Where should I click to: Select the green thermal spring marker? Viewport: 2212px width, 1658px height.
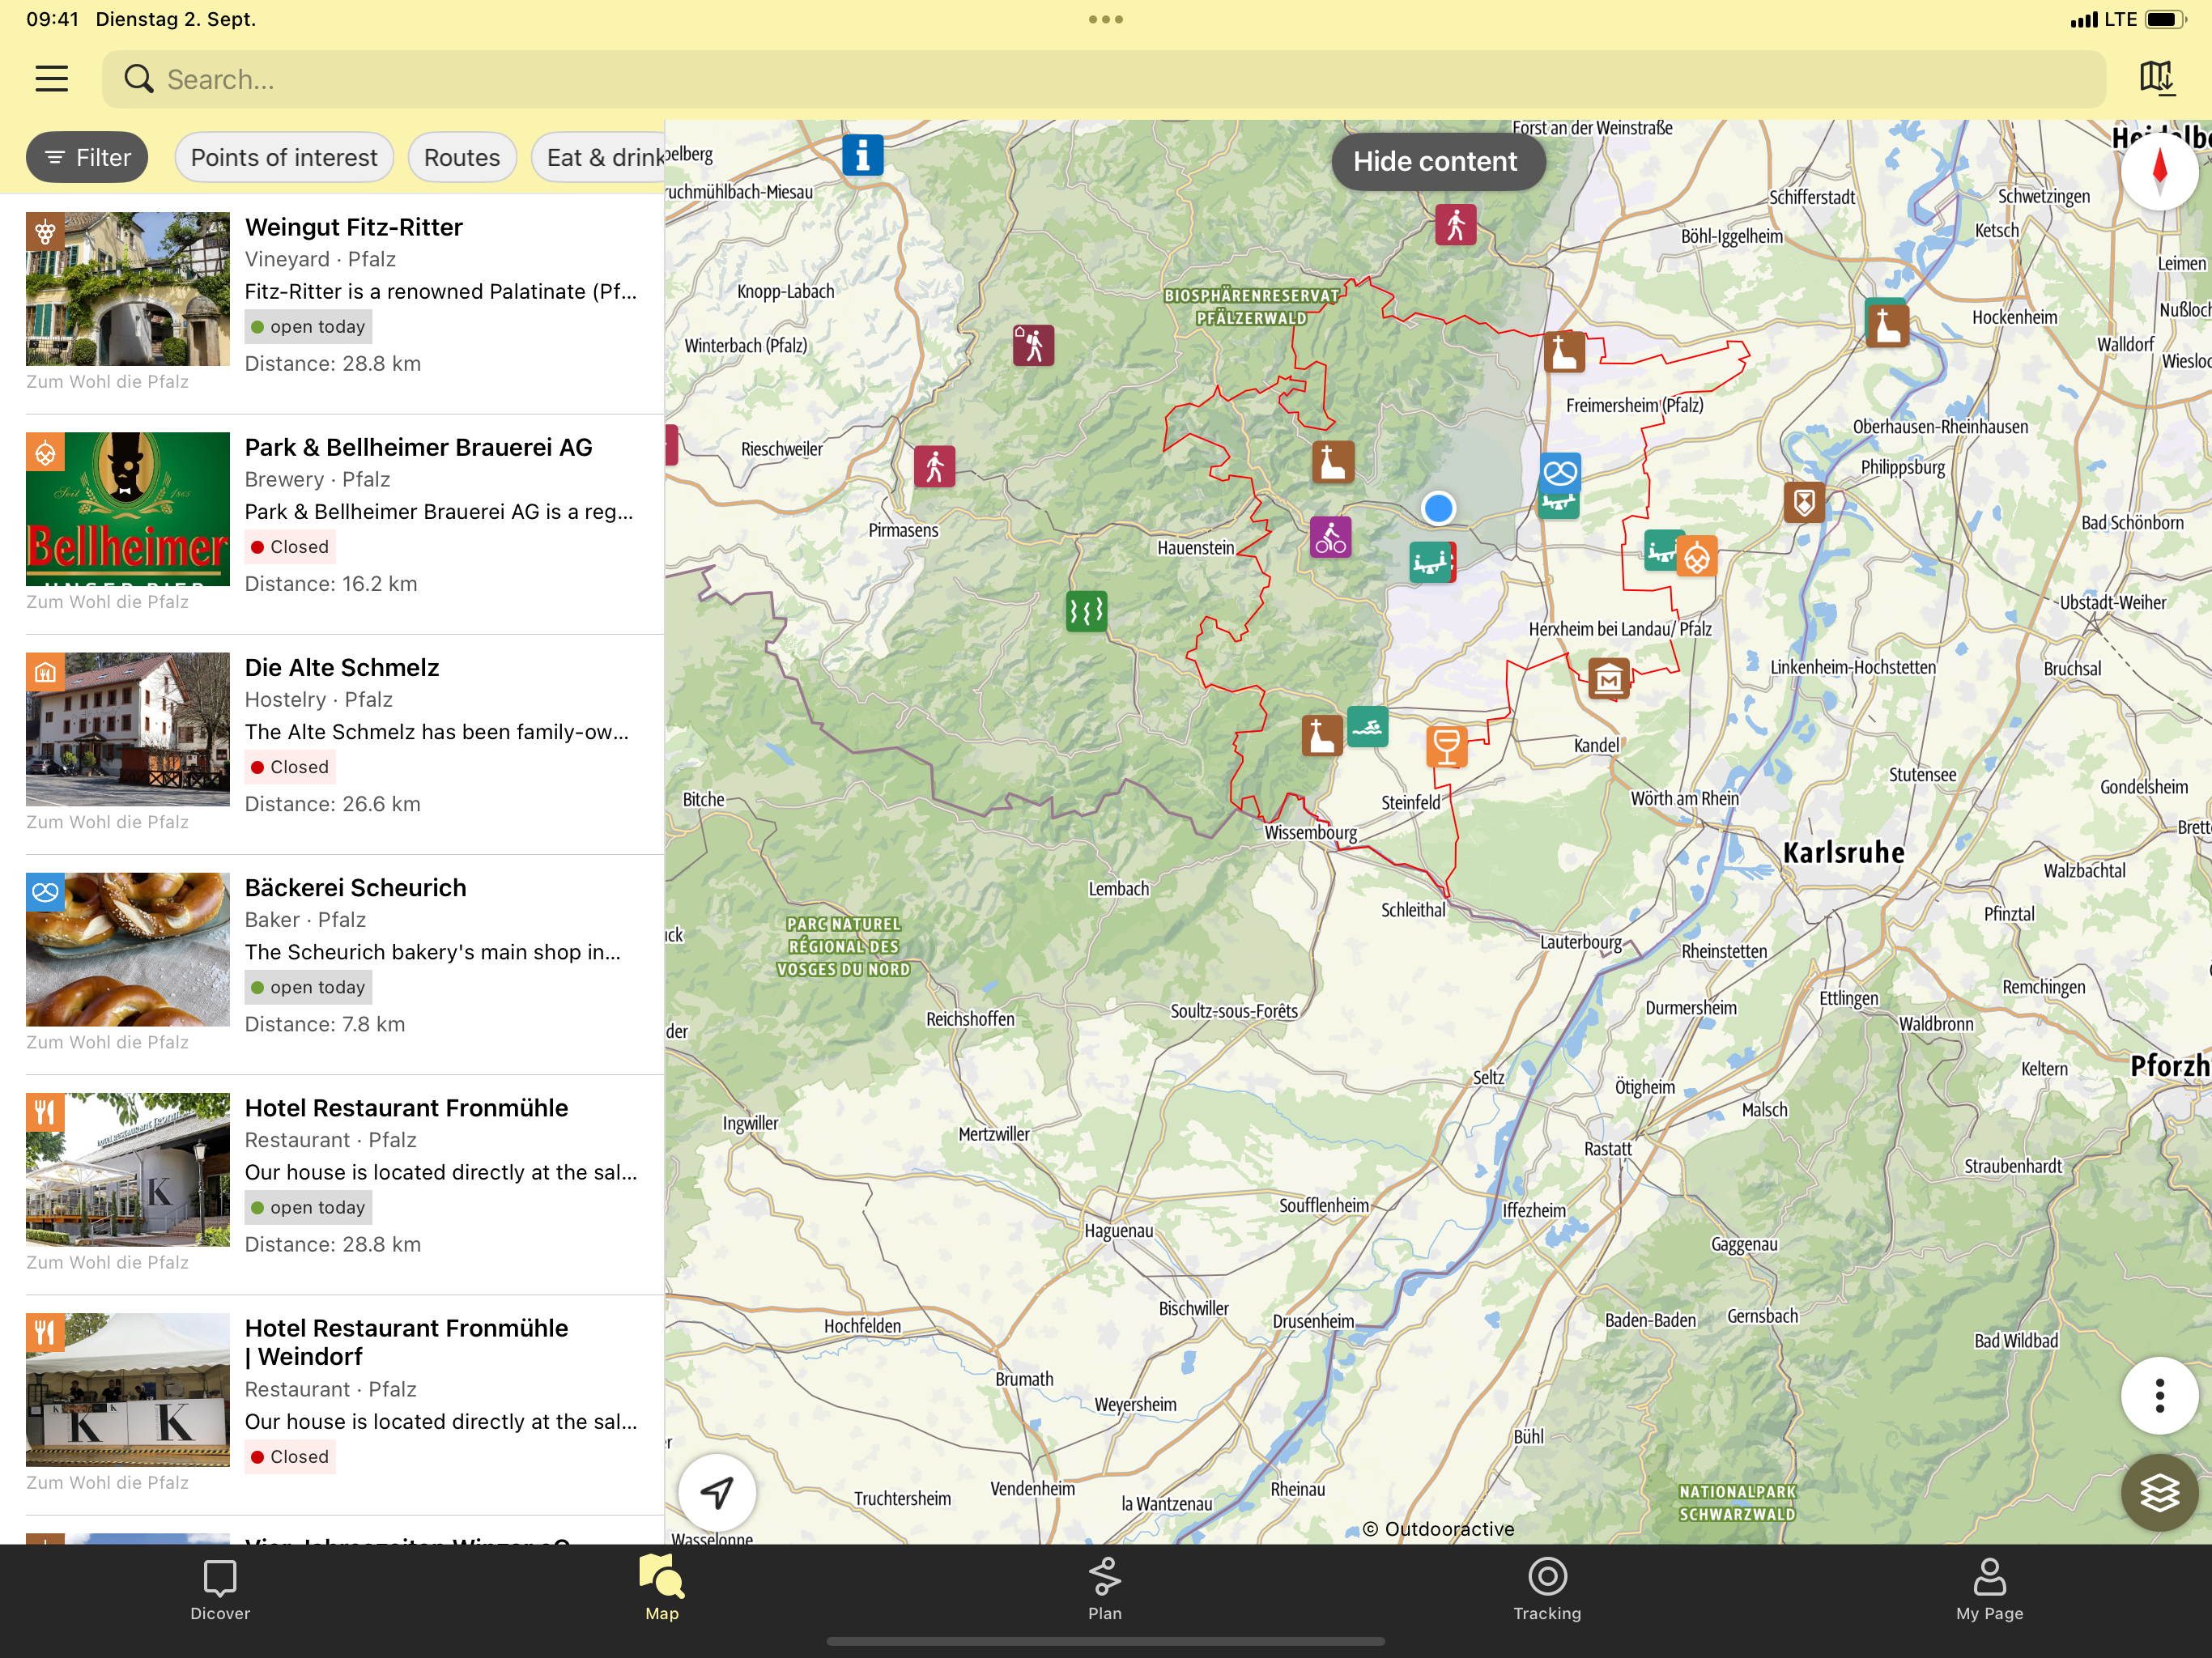click(x=1086, y=610)
